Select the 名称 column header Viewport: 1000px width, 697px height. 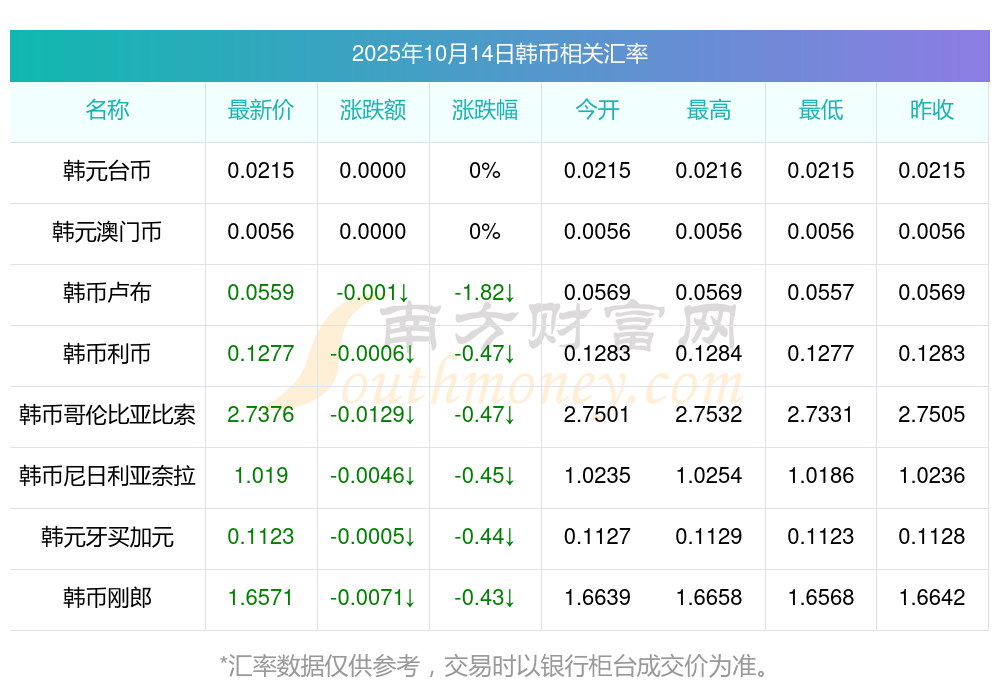107,111
